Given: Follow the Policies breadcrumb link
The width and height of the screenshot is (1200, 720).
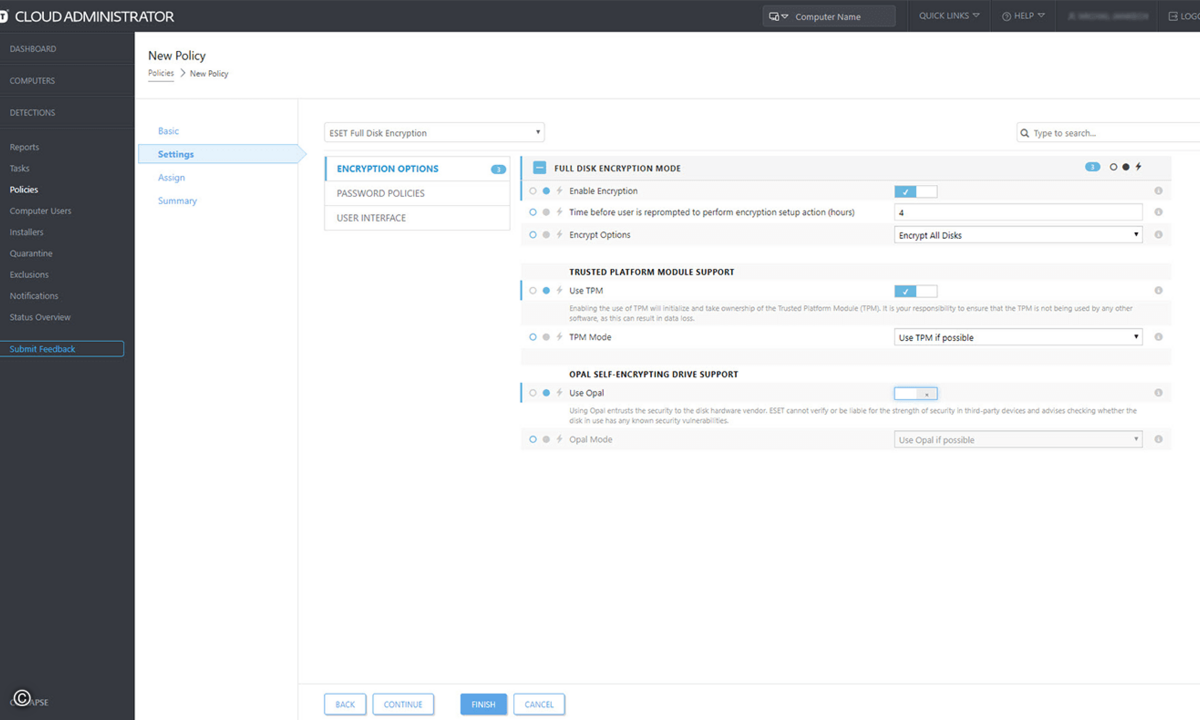Looking at the screenshot, I should (x=161, y=73).
